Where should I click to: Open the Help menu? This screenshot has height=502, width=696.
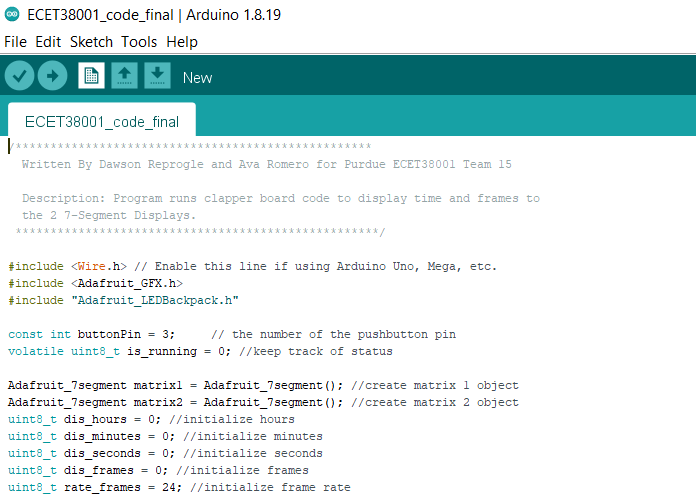[x=182, y=42]
